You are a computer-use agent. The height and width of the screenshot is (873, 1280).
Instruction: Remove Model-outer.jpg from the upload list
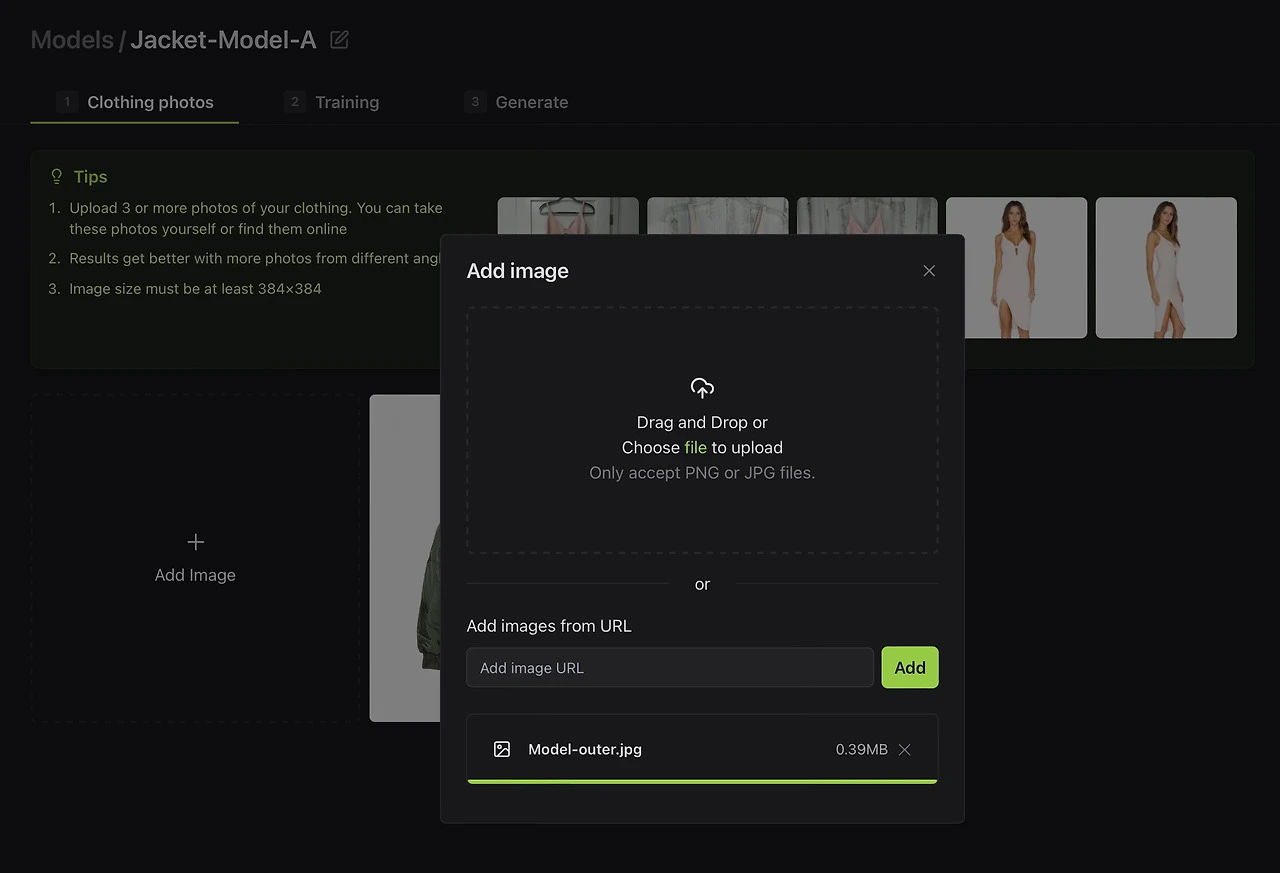905,750
